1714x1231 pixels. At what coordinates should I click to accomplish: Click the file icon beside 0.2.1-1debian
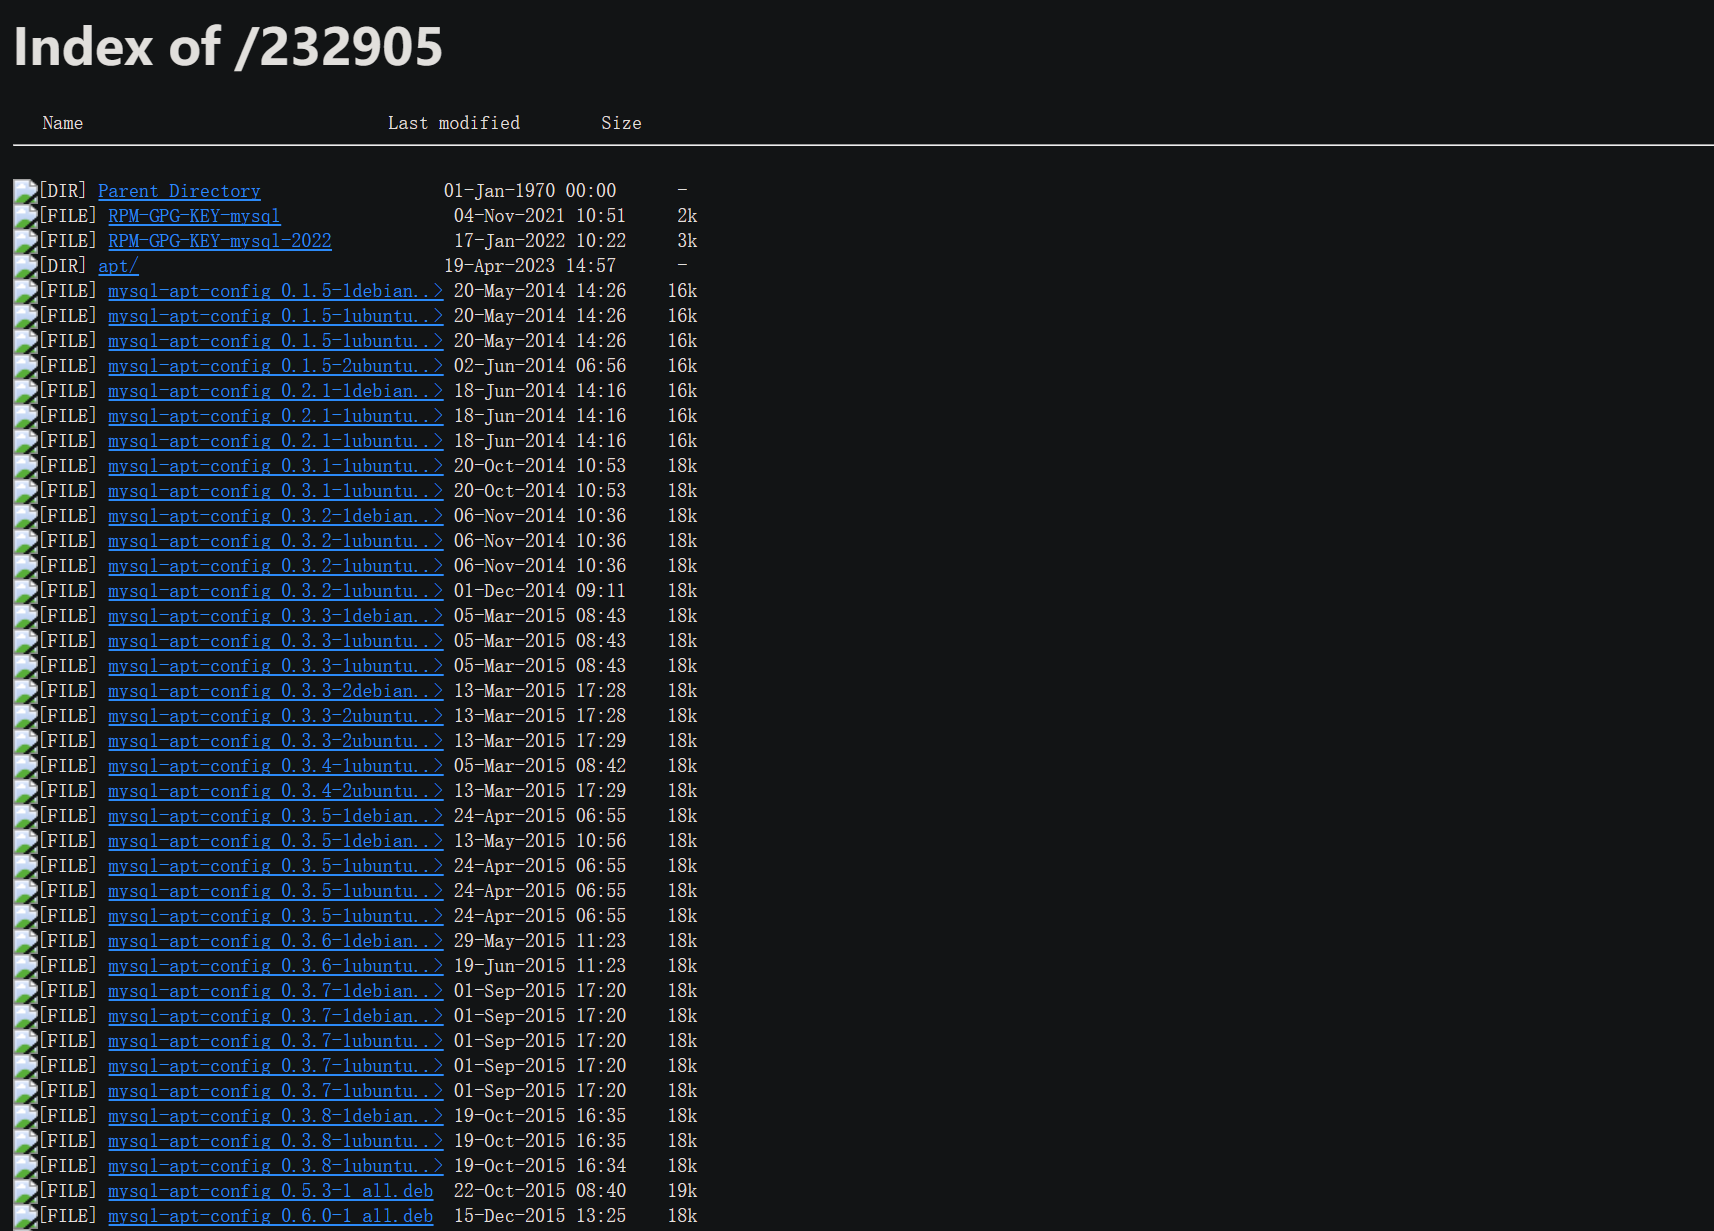click(x=25, y=391)
